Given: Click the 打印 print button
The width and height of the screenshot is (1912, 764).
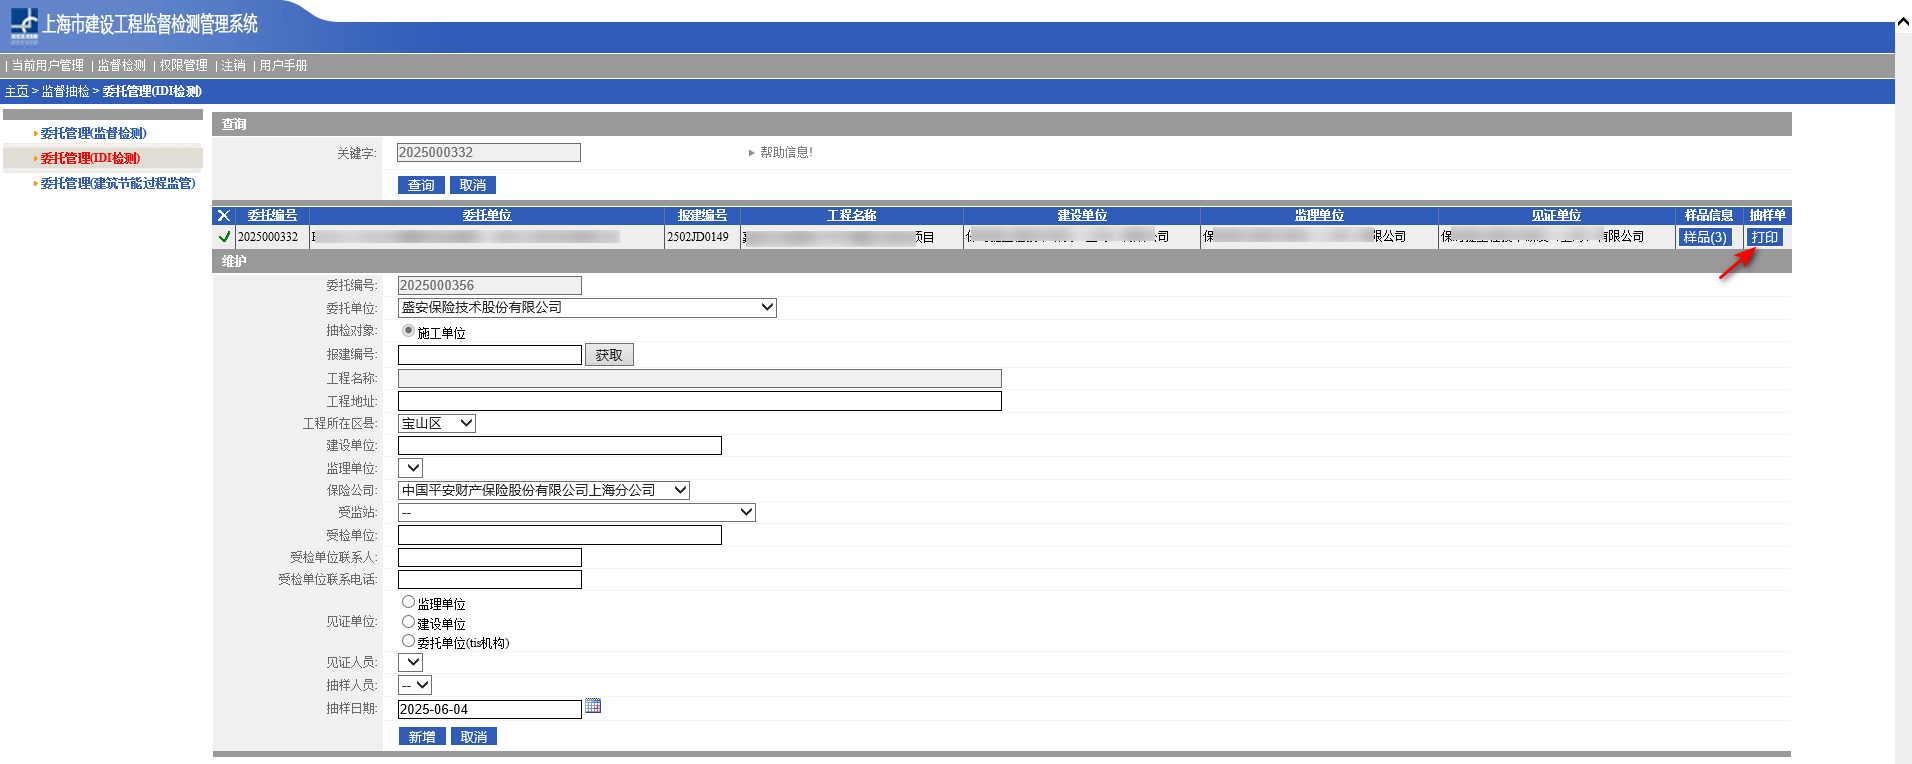Looking at the screenshot, I should (1764, 238).
